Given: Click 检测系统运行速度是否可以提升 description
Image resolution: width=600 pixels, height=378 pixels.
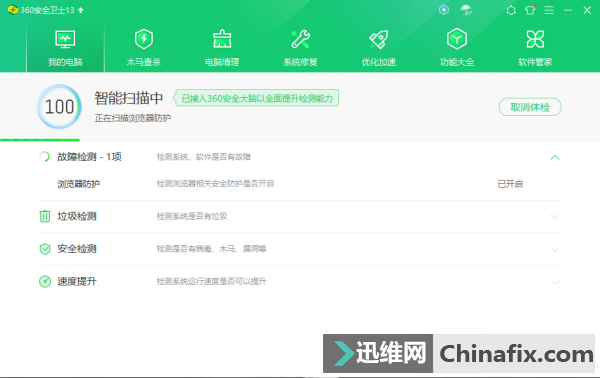Looking at the screenshot, I should (211, 281).
